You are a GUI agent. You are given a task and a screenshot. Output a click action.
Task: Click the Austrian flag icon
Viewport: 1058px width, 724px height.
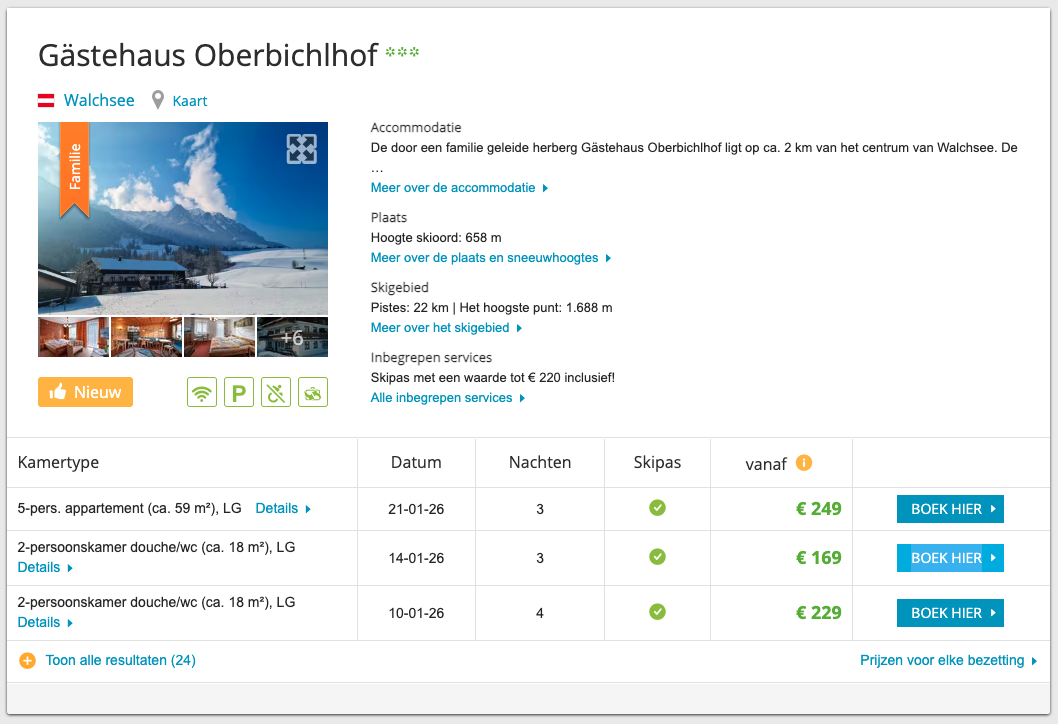pos(46,100)
